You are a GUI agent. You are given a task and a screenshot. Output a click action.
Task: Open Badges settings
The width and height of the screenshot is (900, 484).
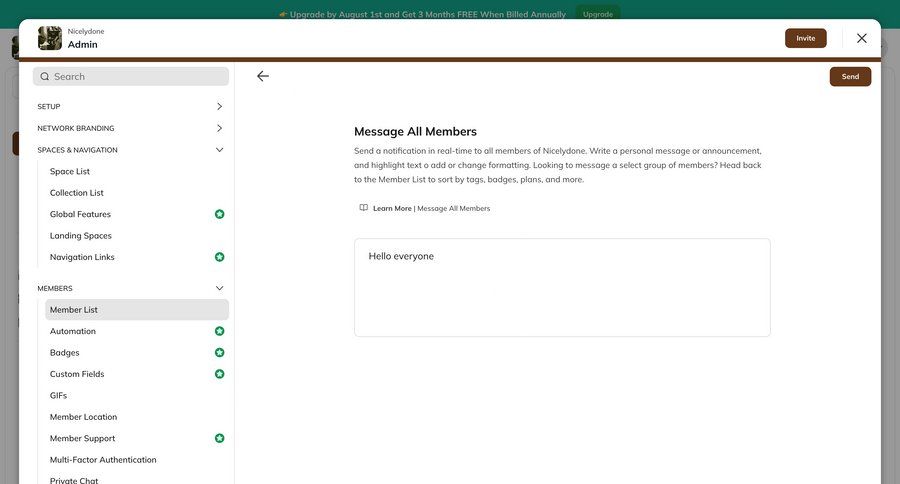pos(65,353)
